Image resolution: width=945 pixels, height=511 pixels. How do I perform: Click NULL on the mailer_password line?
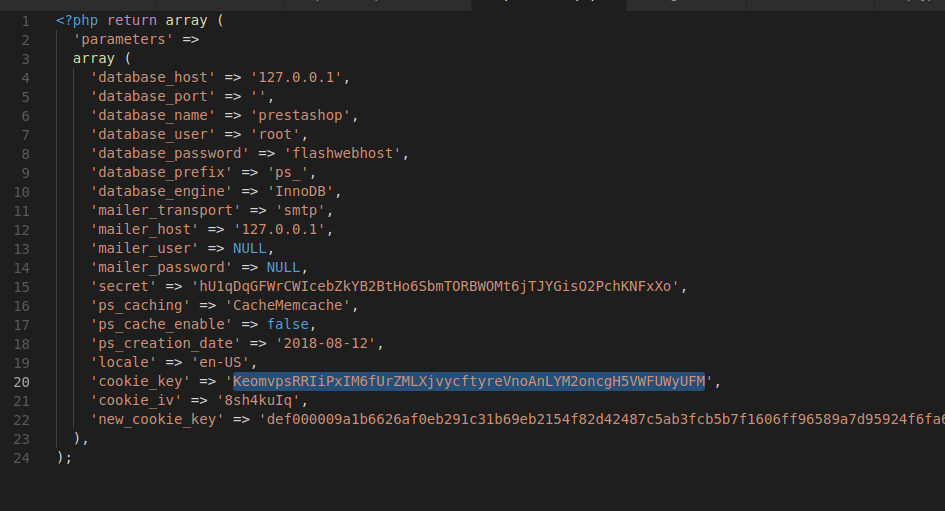pos(283,267)
